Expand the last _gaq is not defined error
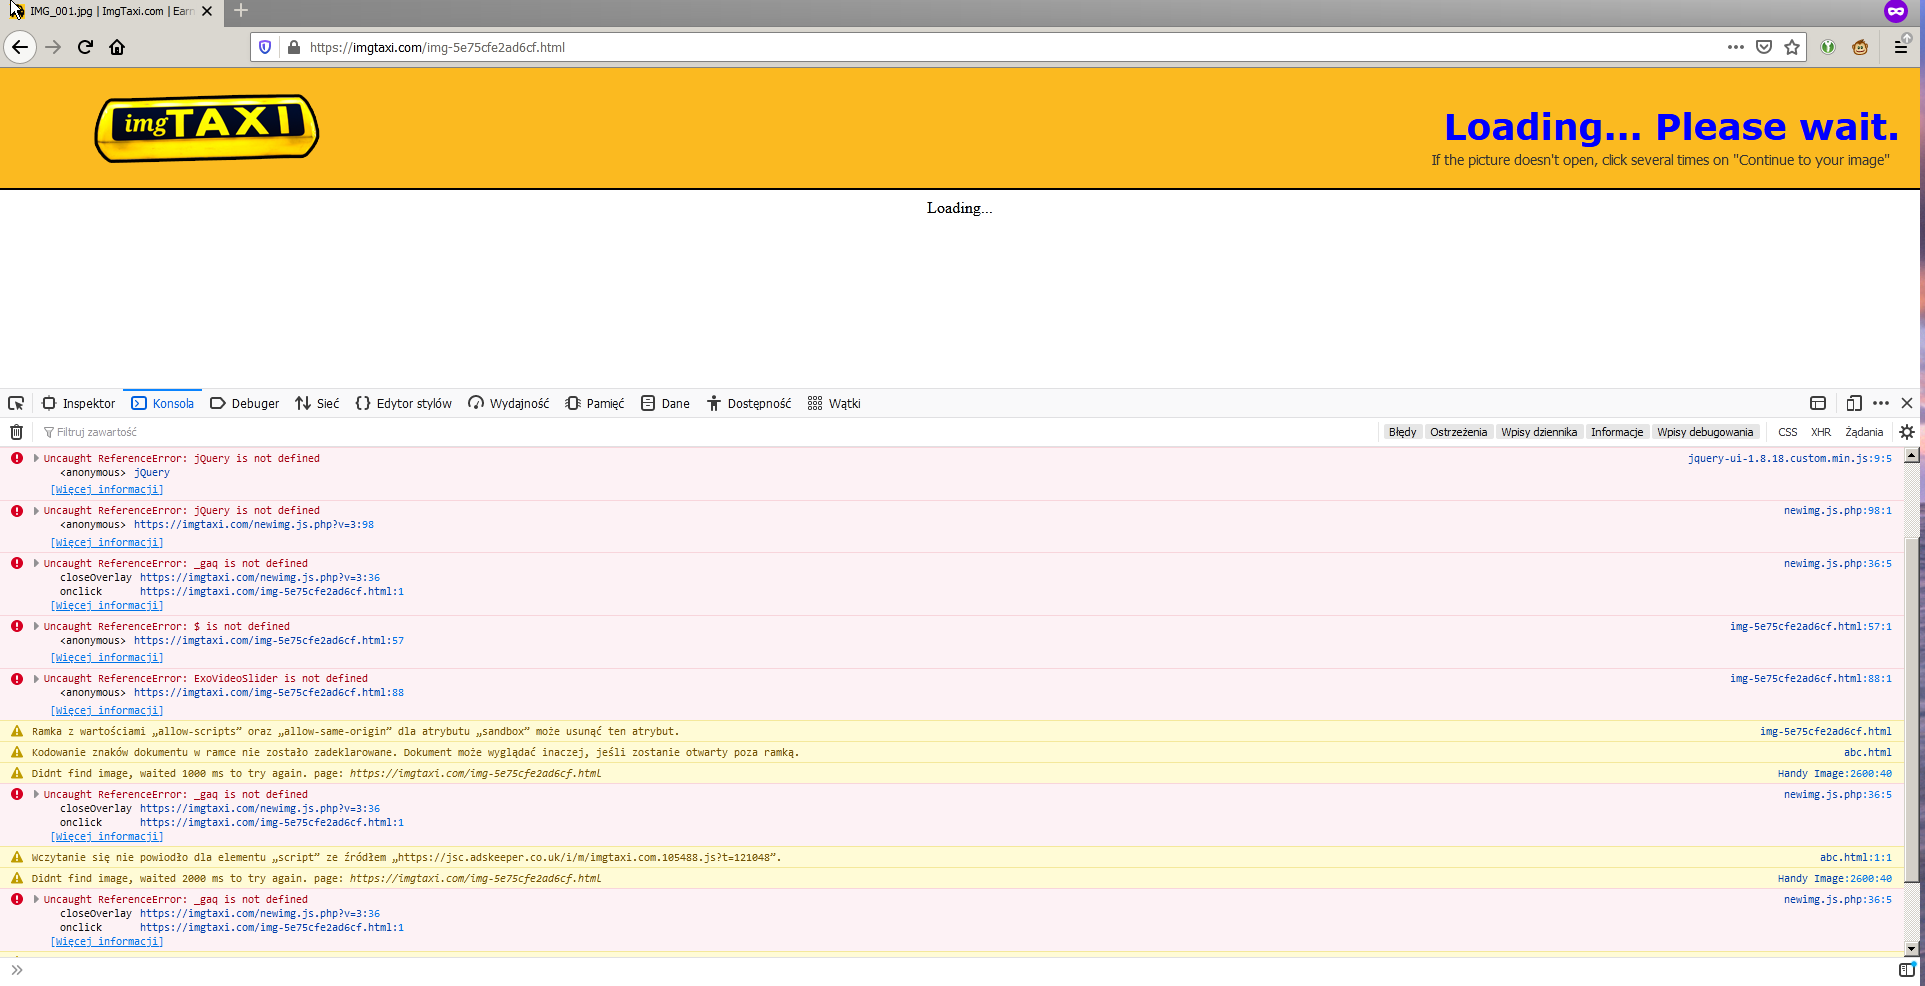1925x986 pixels. coord(36,899)
